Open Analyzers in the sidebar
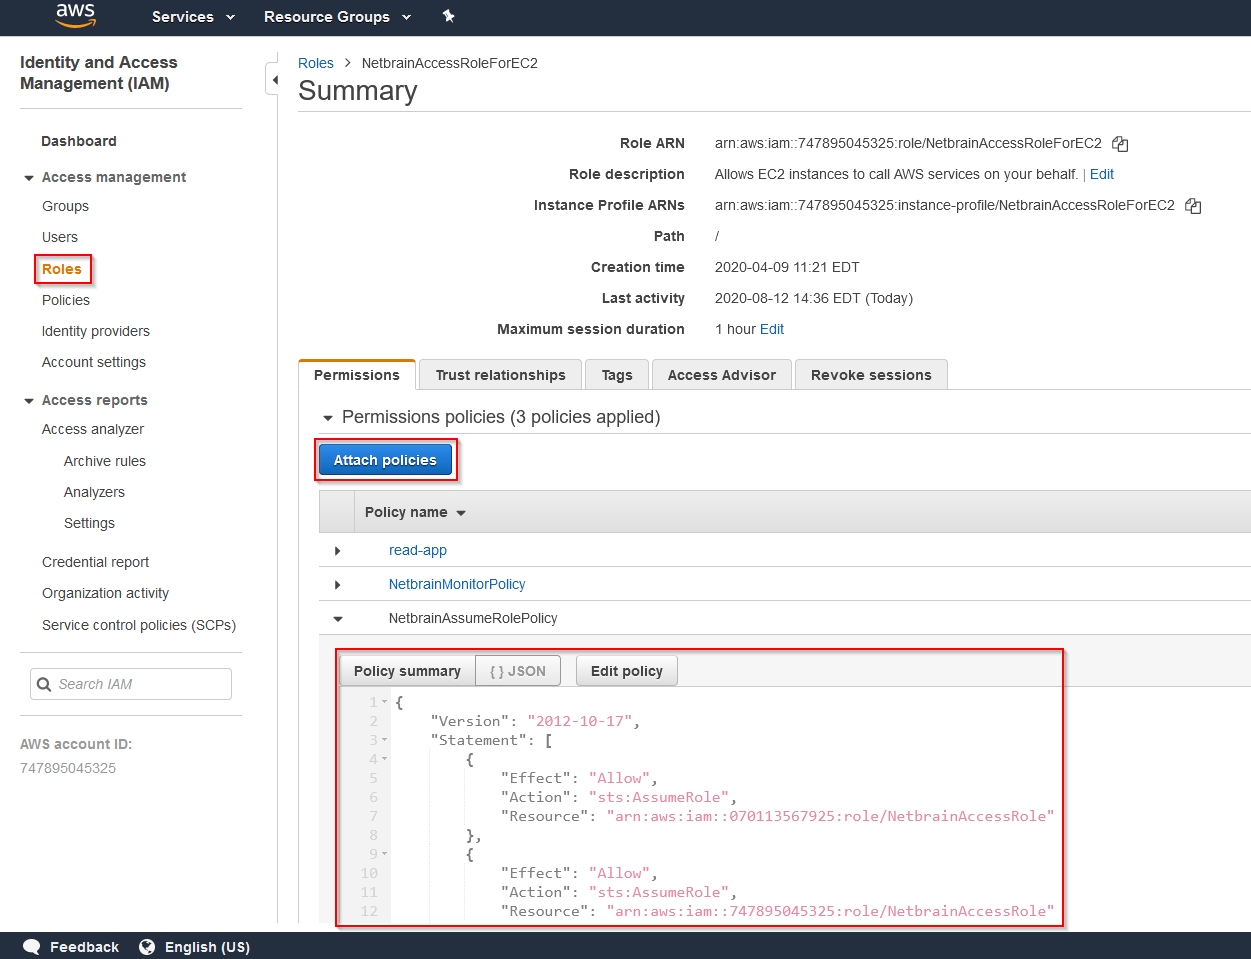Screen dimensions: 1251x959 pyautogui.click(x=94, y=492)
